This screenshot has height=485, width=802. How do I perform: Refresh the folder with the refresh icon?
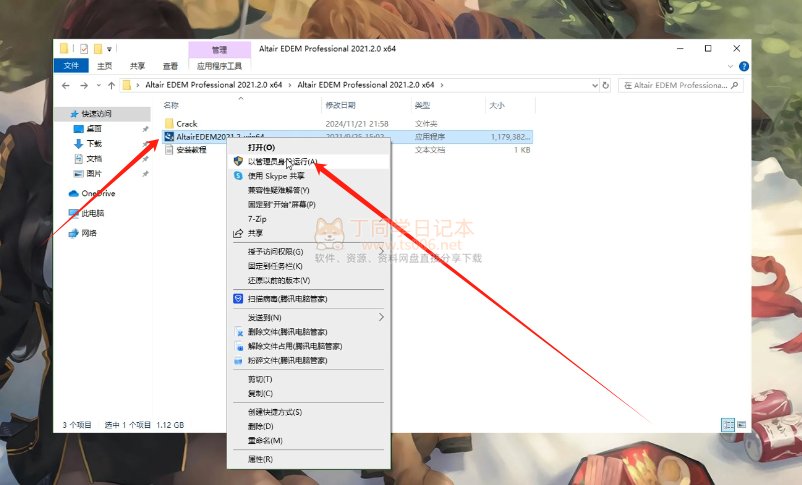point(606,85)
